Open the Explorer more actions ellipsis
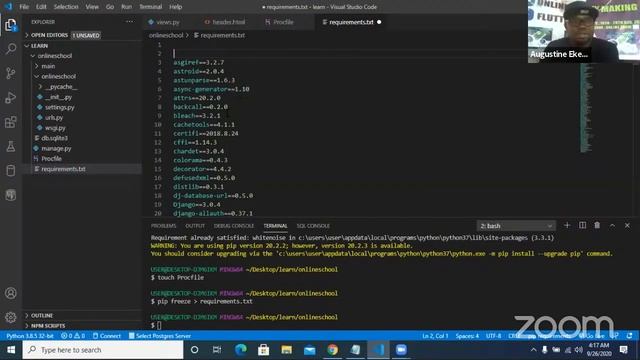The image size is (640, 360). coord(129,22)
